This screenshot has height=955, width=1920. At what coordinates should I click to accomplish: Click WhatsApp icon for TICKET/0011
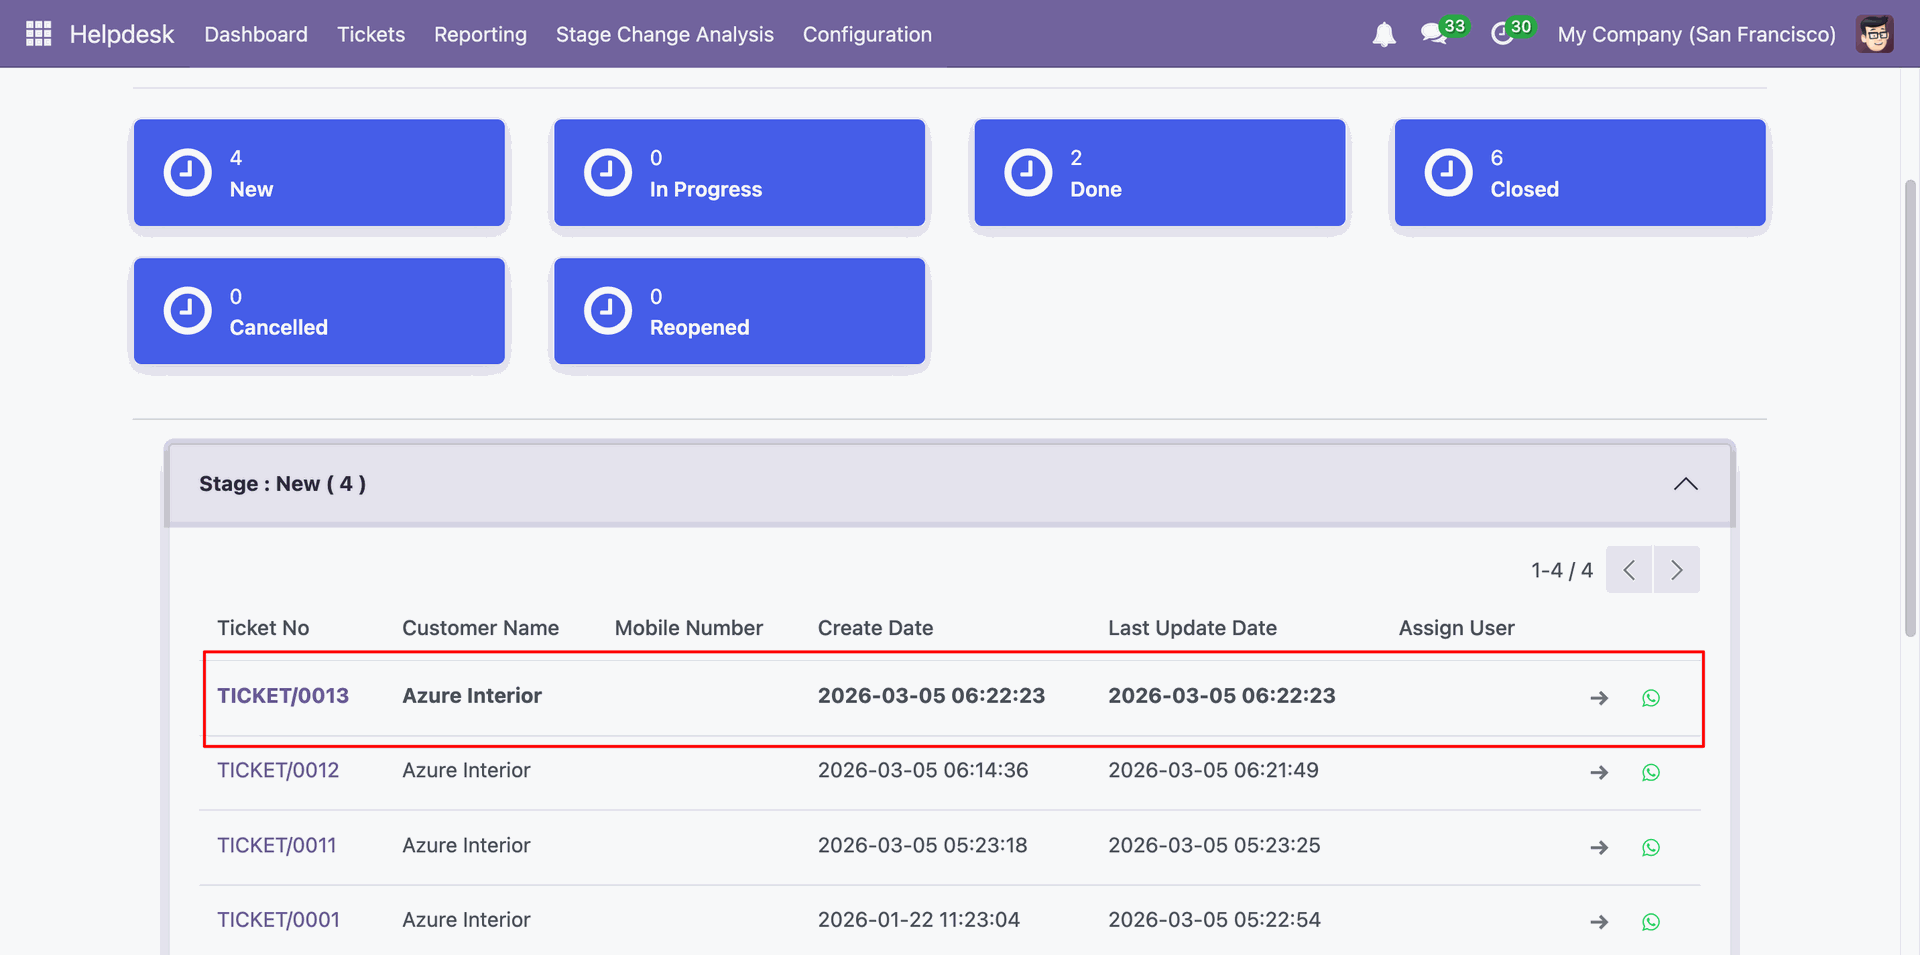1651,848
